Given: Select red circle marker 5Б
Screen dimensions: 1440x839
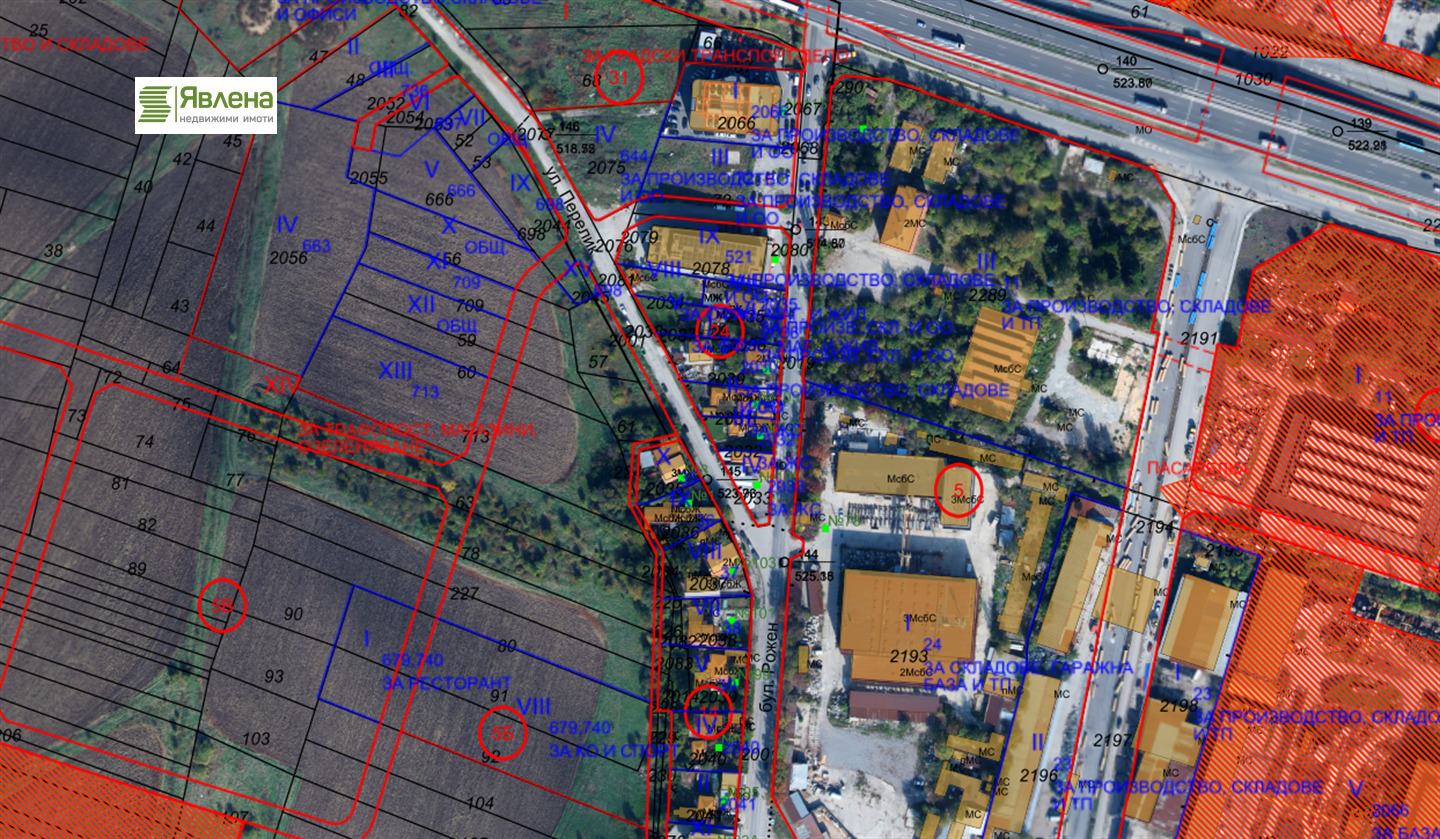Looking at the screenshot, I should [502, 734].
